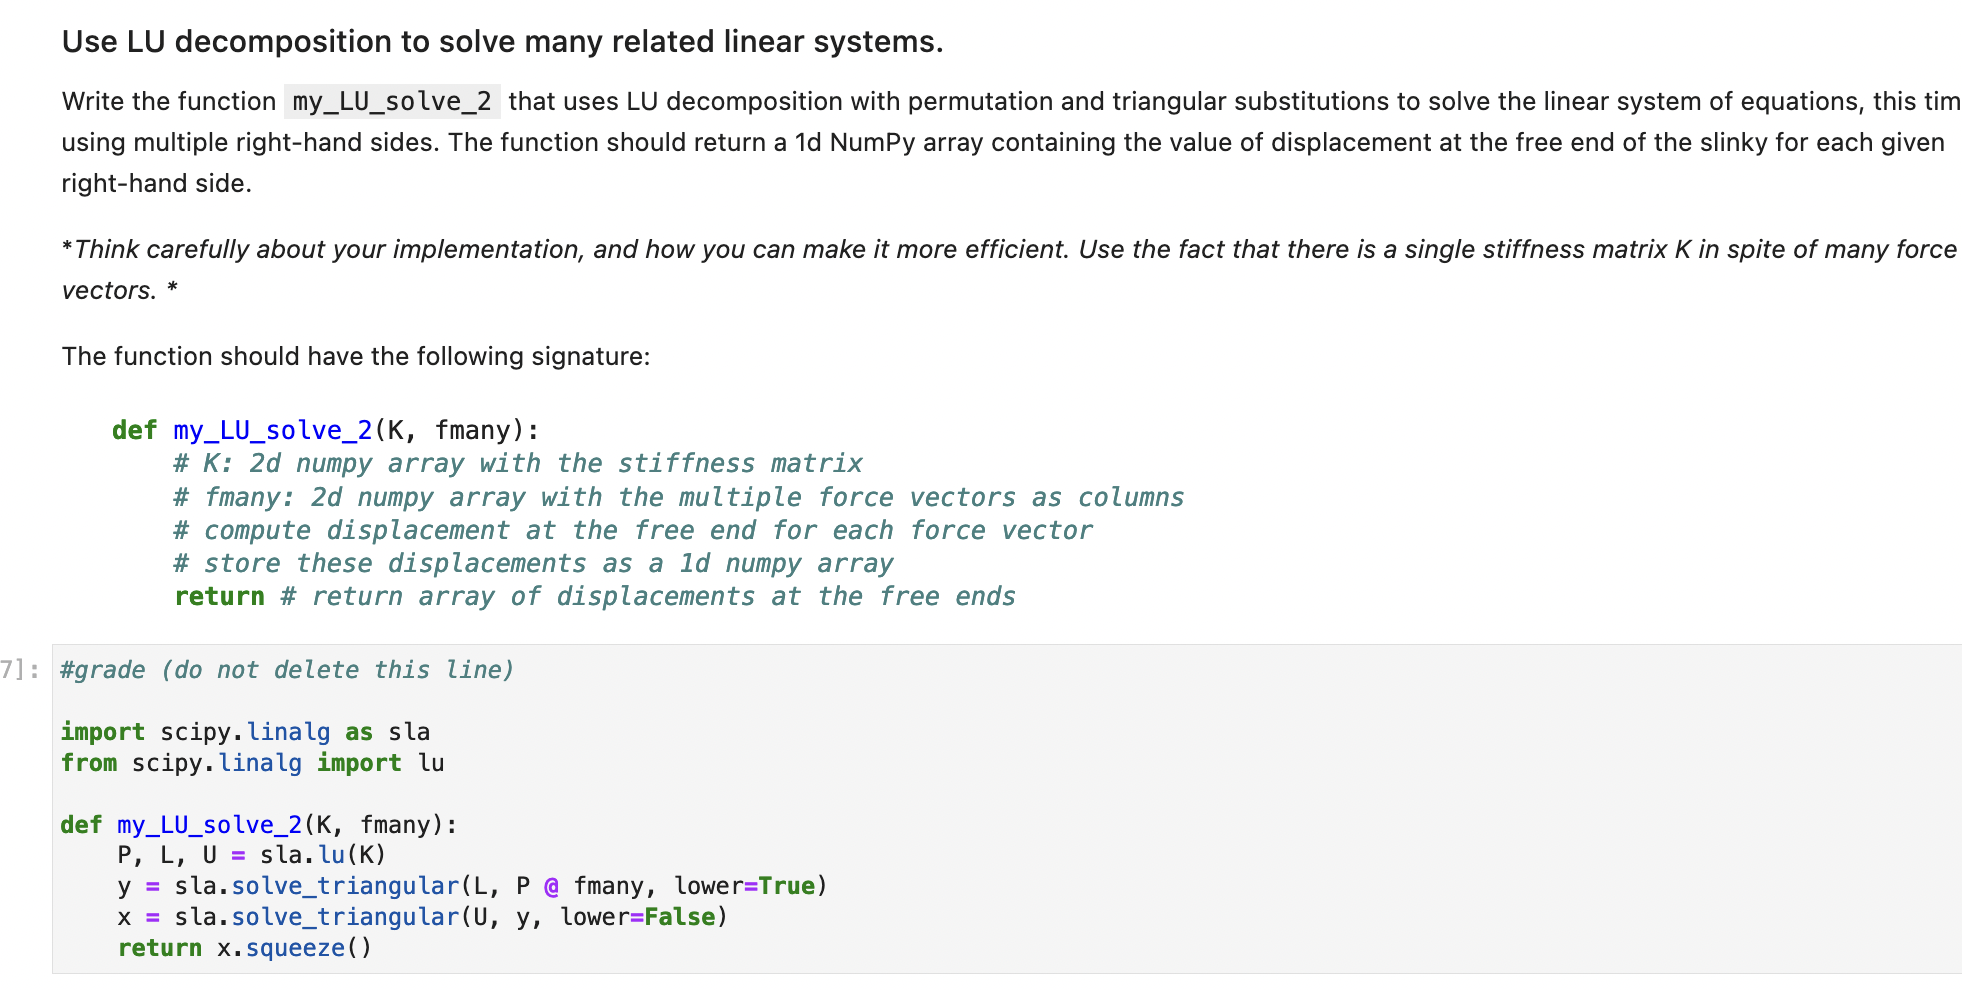Click the 'return x.squeeze()' line
The width and height of the screenshot is (1962, 990).
(x=245, y=948)
